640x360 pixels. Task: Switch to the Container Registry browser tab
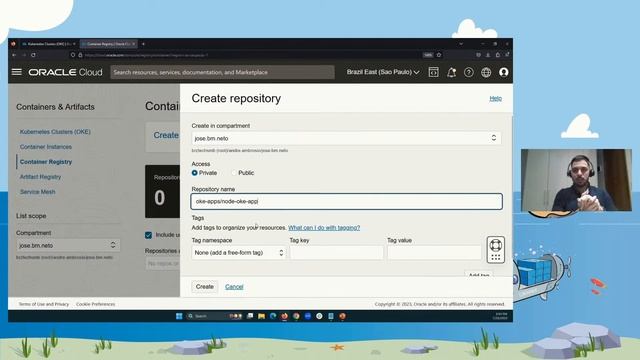[x=109, y=44]
